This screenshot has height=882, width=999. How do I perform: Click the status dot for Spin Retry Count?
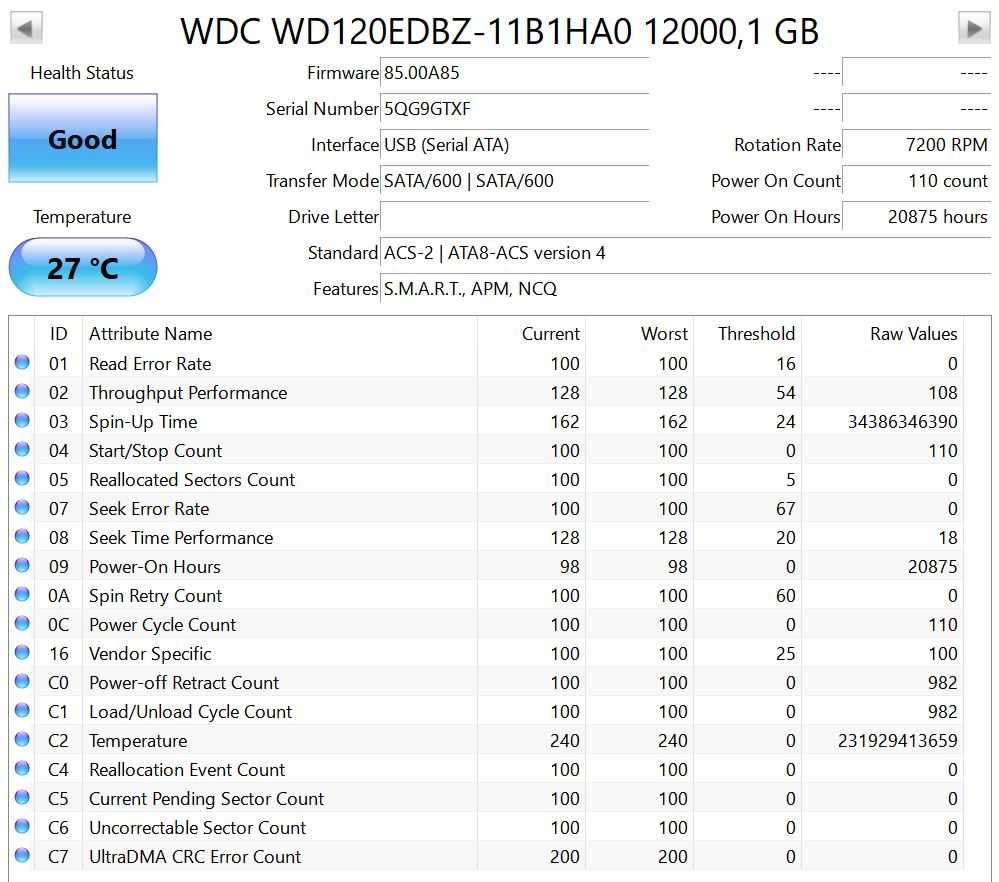click(x=22, y=594)
